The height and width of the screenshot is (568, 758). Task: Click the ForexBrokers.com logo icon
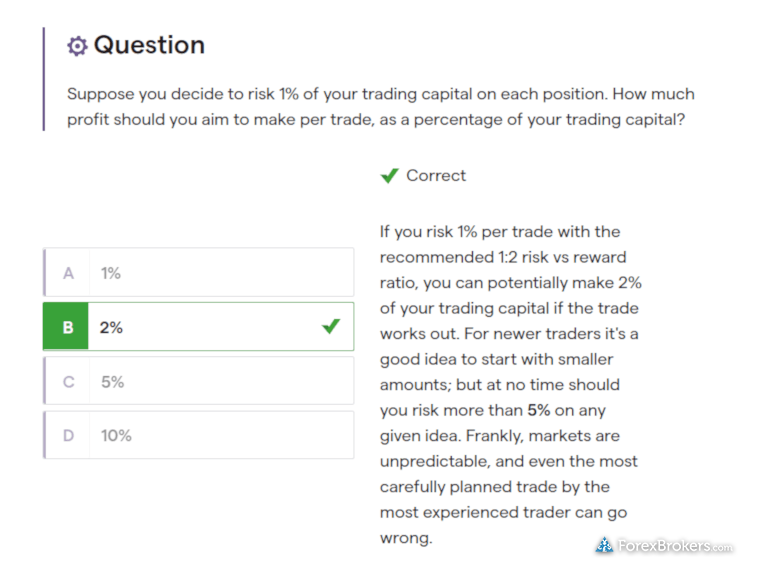click(604, 545)
